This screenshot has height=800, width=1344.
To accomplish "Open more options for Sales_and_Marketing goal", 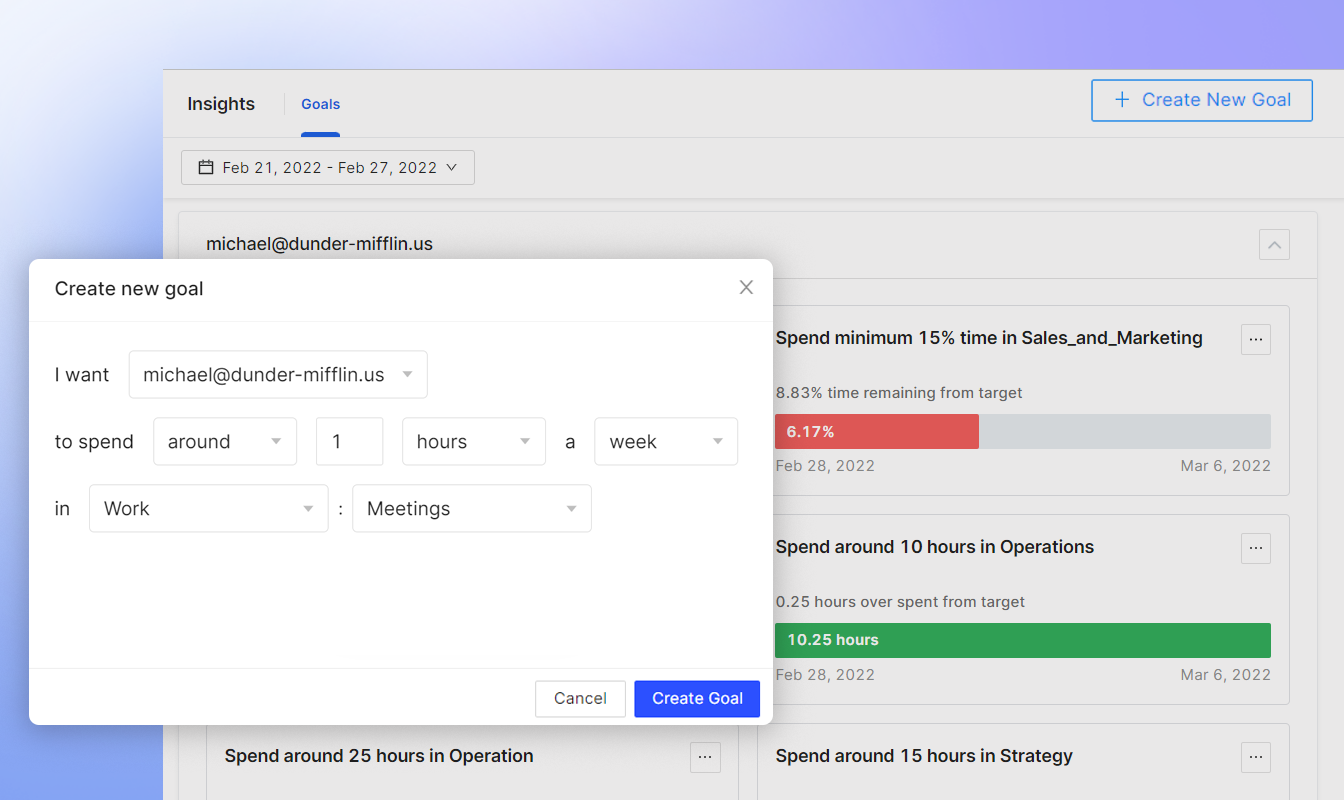I will click(1256, 339).
